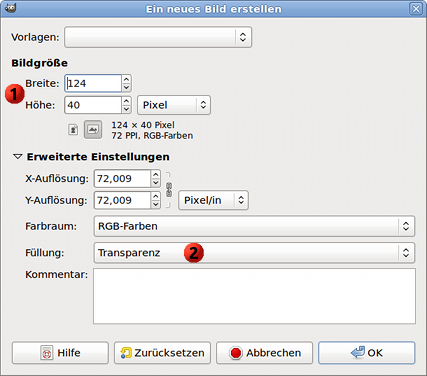Click into the X-Auflösung field
Viewport: 427px width, 376px height.
click(122, 178)
